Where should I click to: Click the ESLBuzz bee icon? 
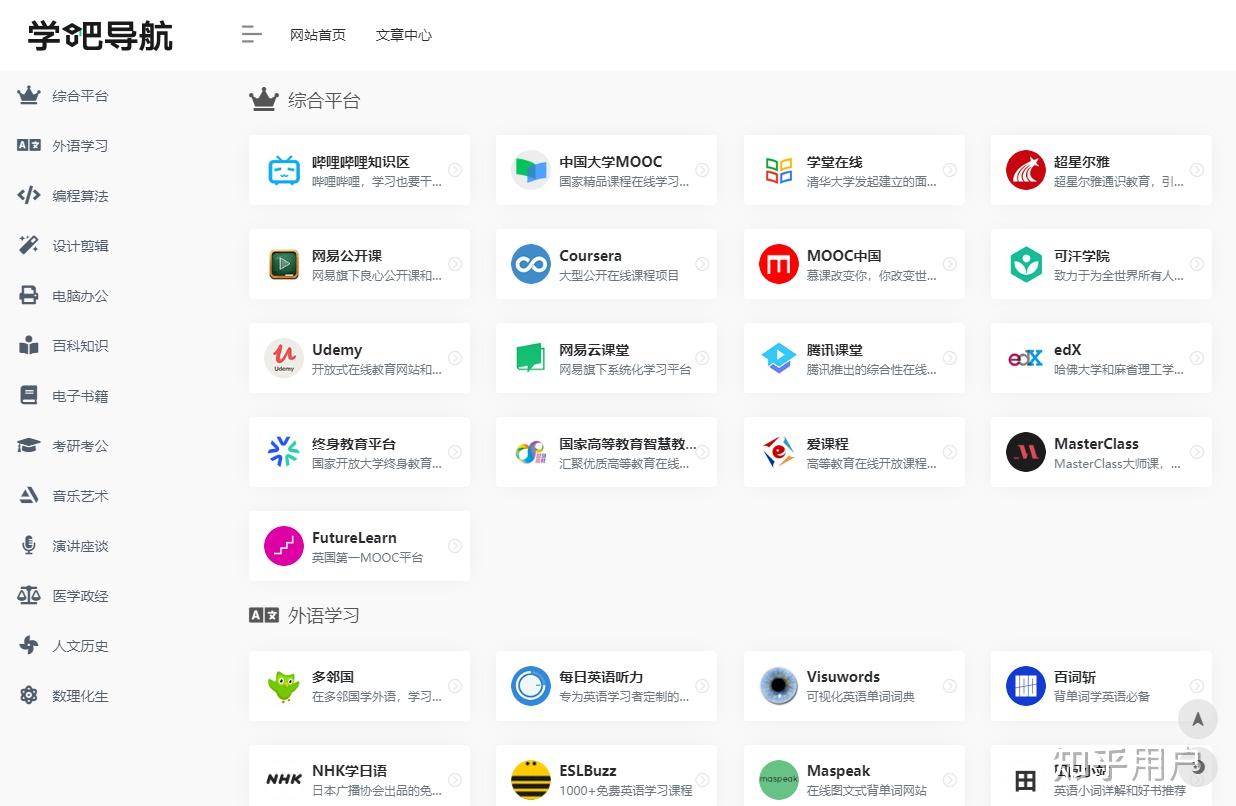[x=530, y=780]
